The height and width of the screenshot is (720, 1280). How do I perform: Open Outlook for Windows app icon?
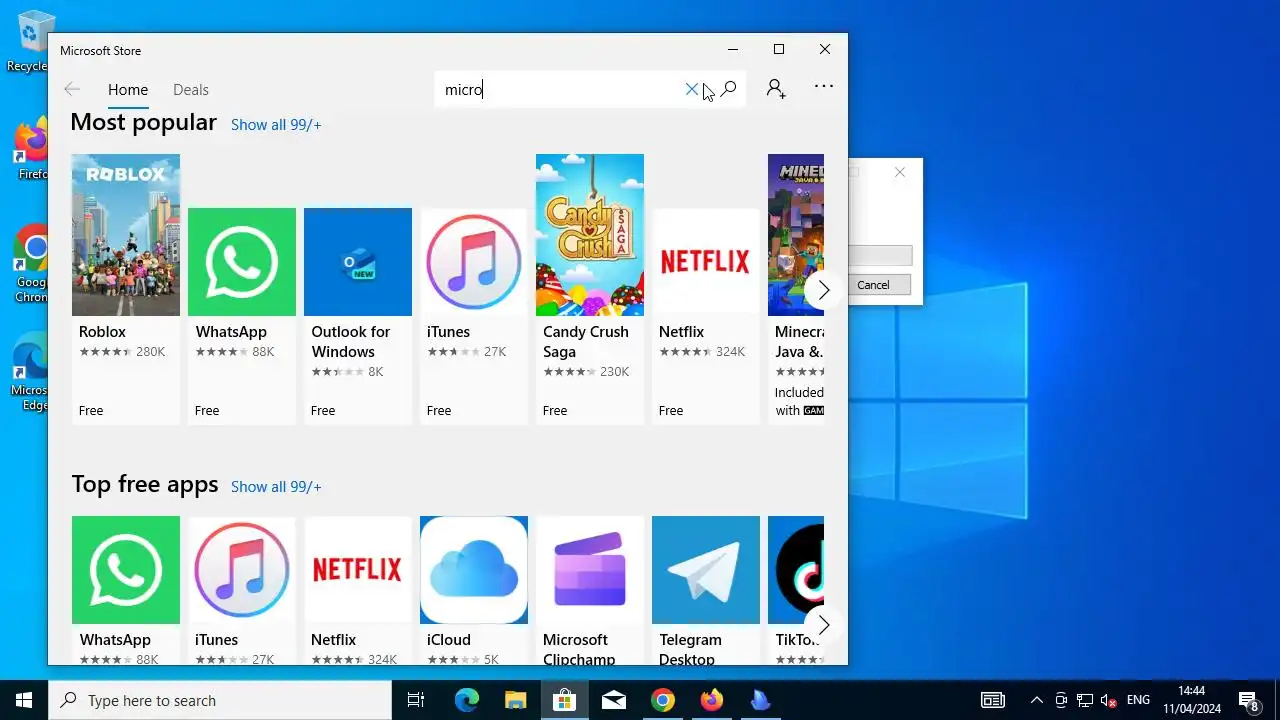point(358,262)
